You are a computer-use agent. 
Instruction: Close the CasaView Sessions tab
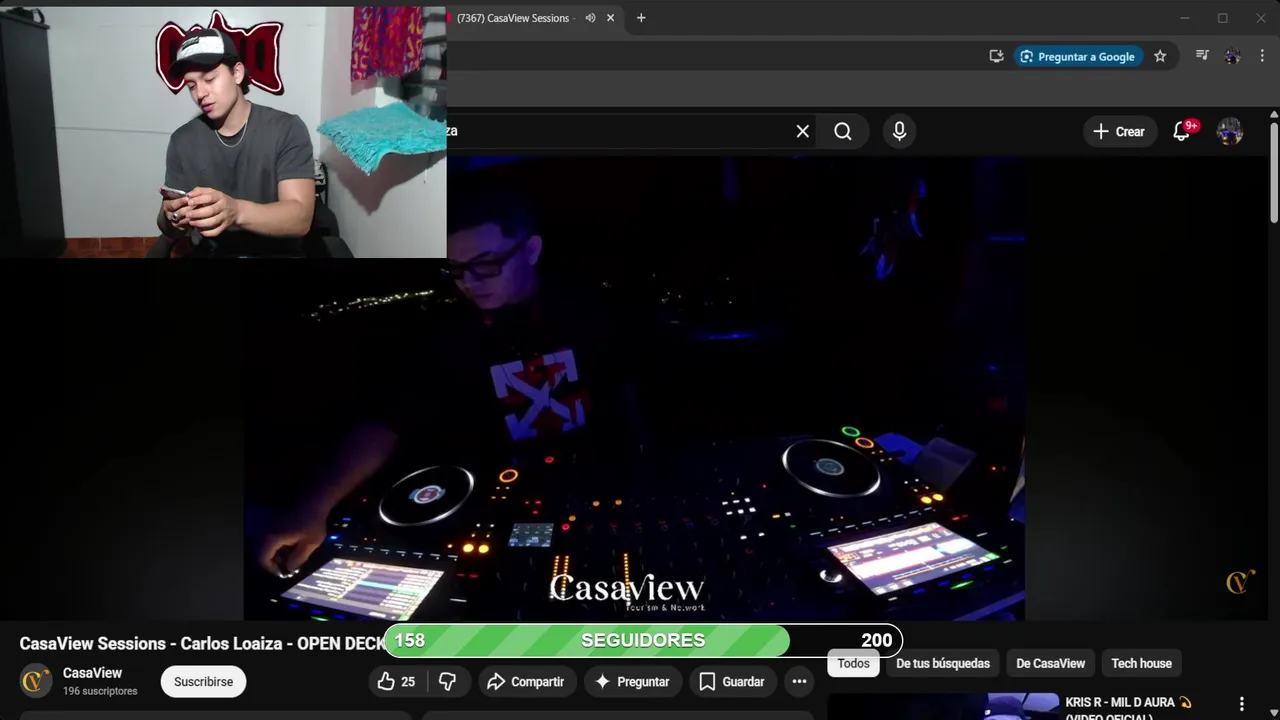(x=610, y=18)
